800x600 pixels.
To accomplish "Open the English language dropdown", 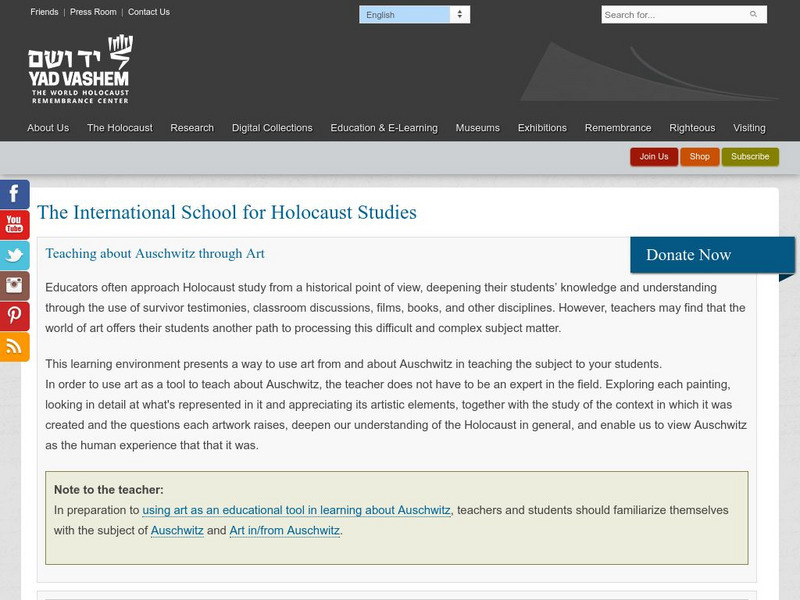I will tap(414, 15).
